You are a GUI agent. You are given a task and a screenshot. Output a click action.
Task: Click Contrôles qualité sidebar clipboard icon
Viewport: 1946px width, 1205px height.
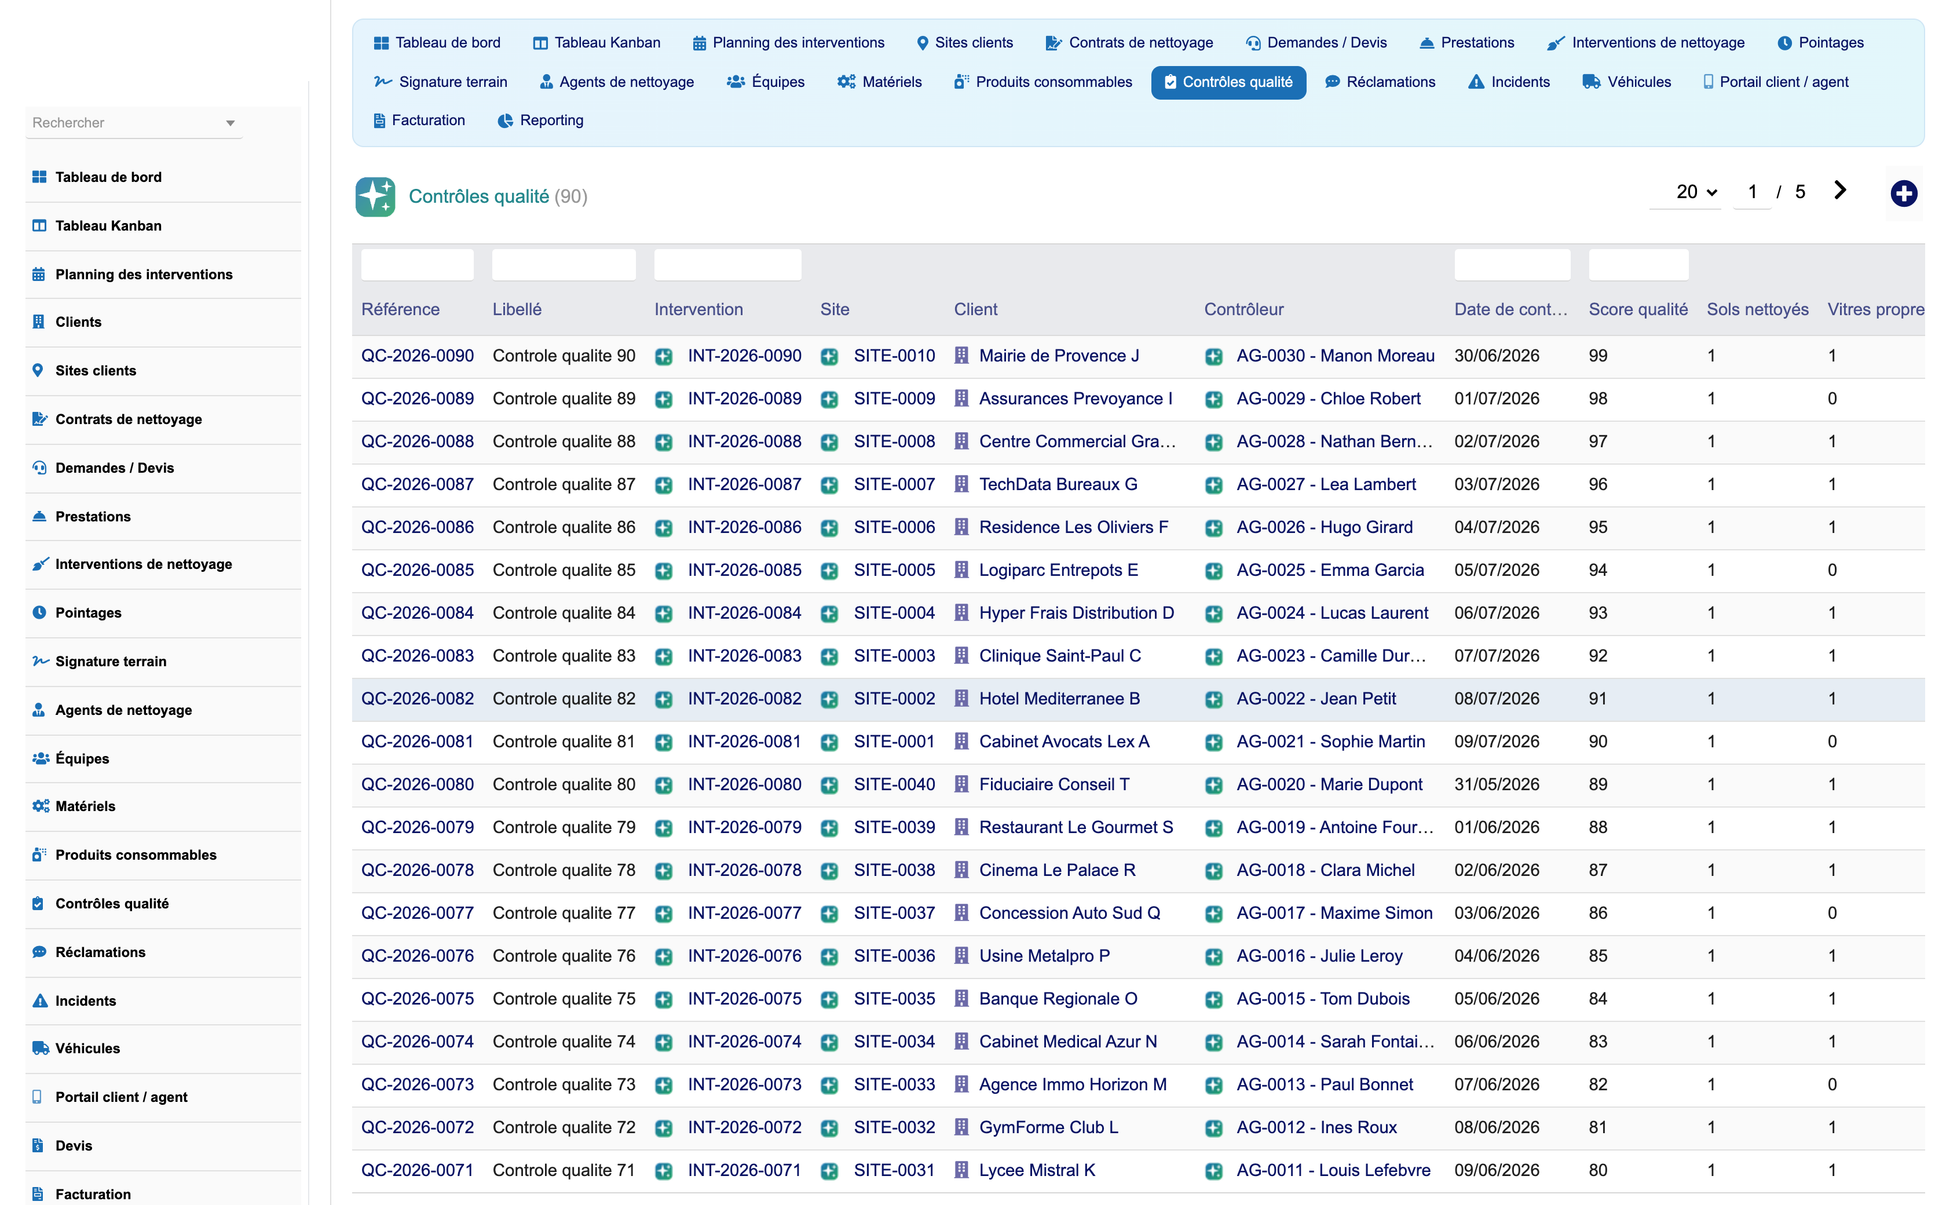(38, 903)
